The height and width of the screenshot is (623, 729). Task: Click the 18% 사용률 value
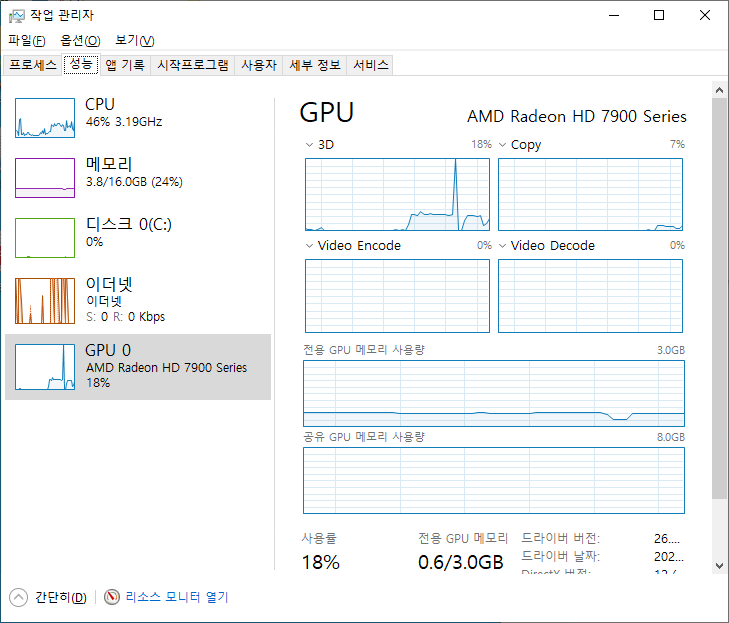pyautogui.click(x=321, y=562)
